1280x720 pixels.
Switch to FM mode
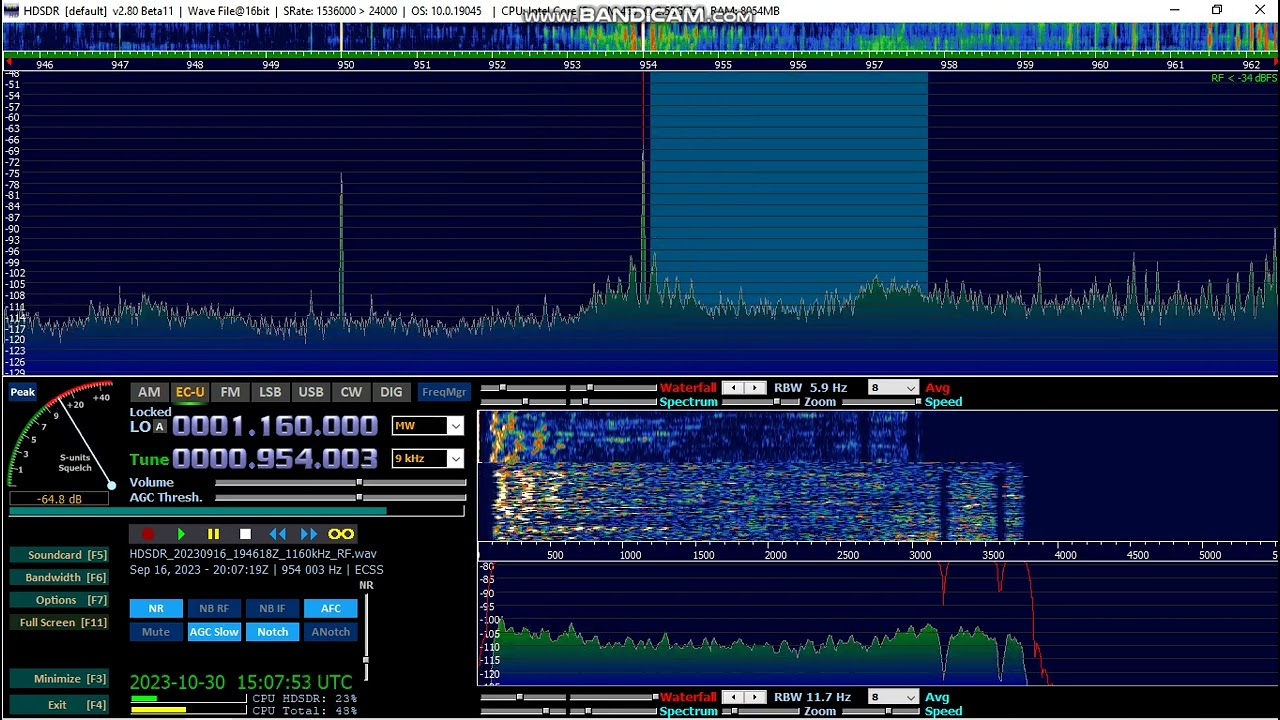pyautogui.click(x=230, y=392)
